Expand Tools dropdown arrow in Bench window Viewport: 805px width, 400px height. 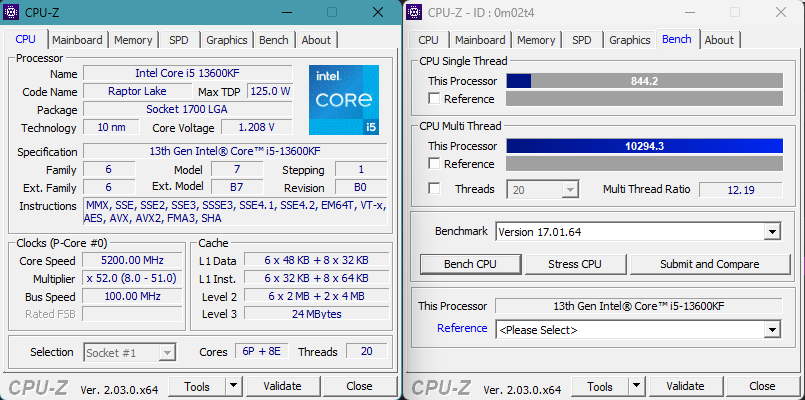(637, 386)
